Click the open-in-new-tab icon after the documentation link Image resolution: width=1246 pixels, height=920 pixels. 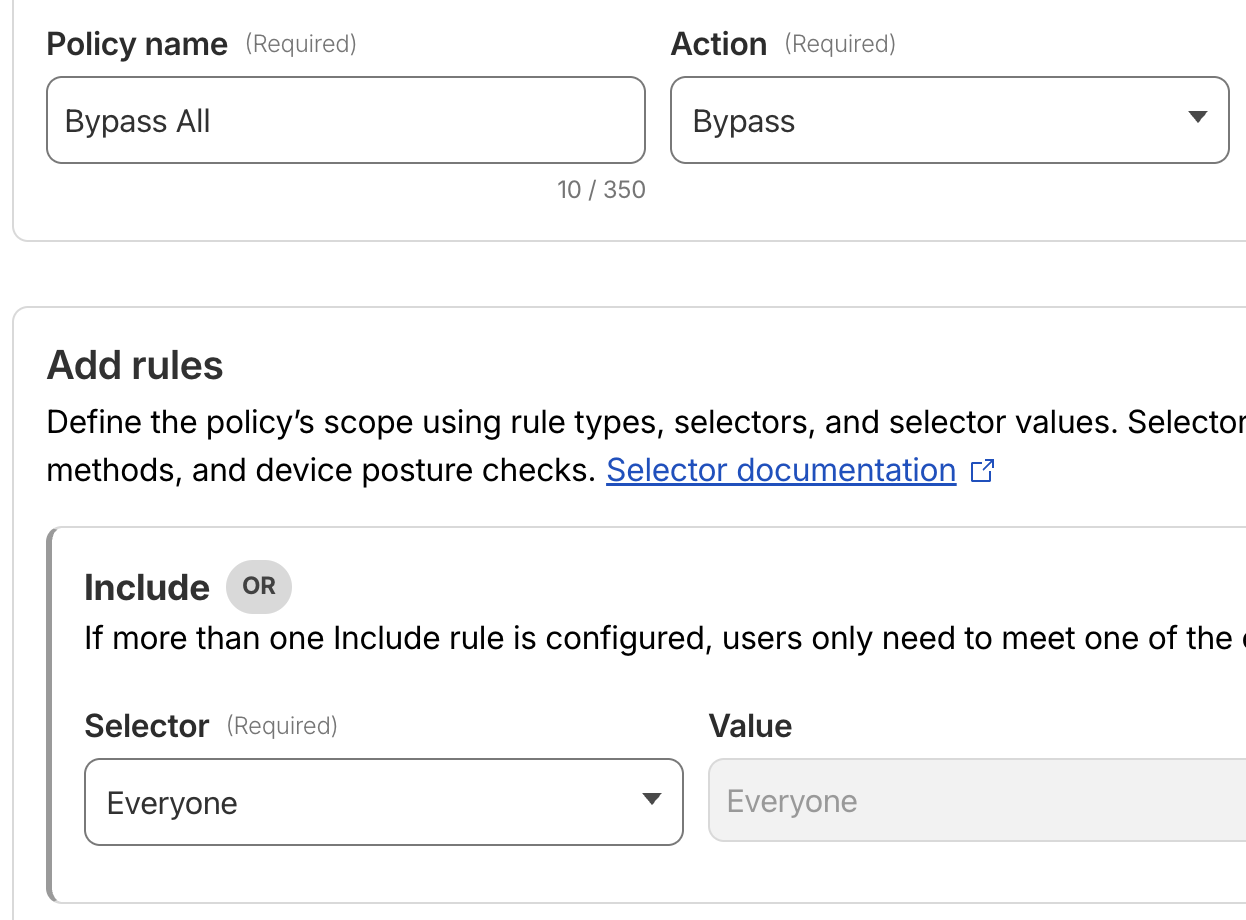(984, 469)
